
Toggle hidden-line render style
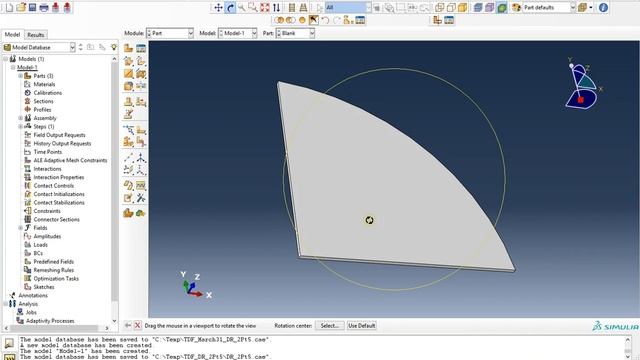pos(451,7)
